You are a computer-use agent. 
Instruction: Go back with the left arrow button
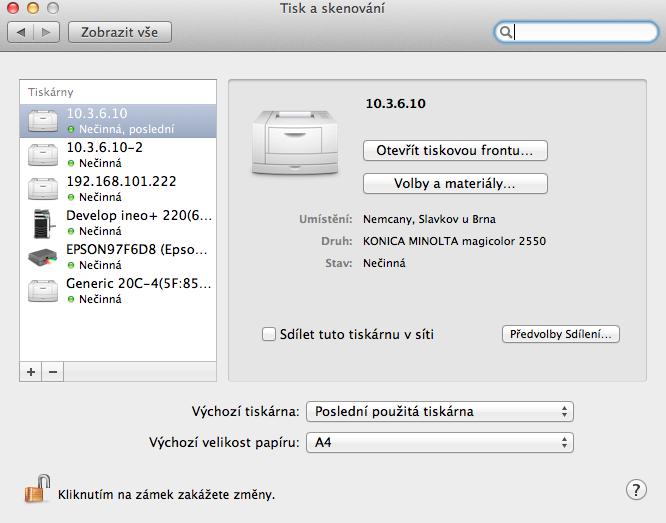[x=20, y=32]
